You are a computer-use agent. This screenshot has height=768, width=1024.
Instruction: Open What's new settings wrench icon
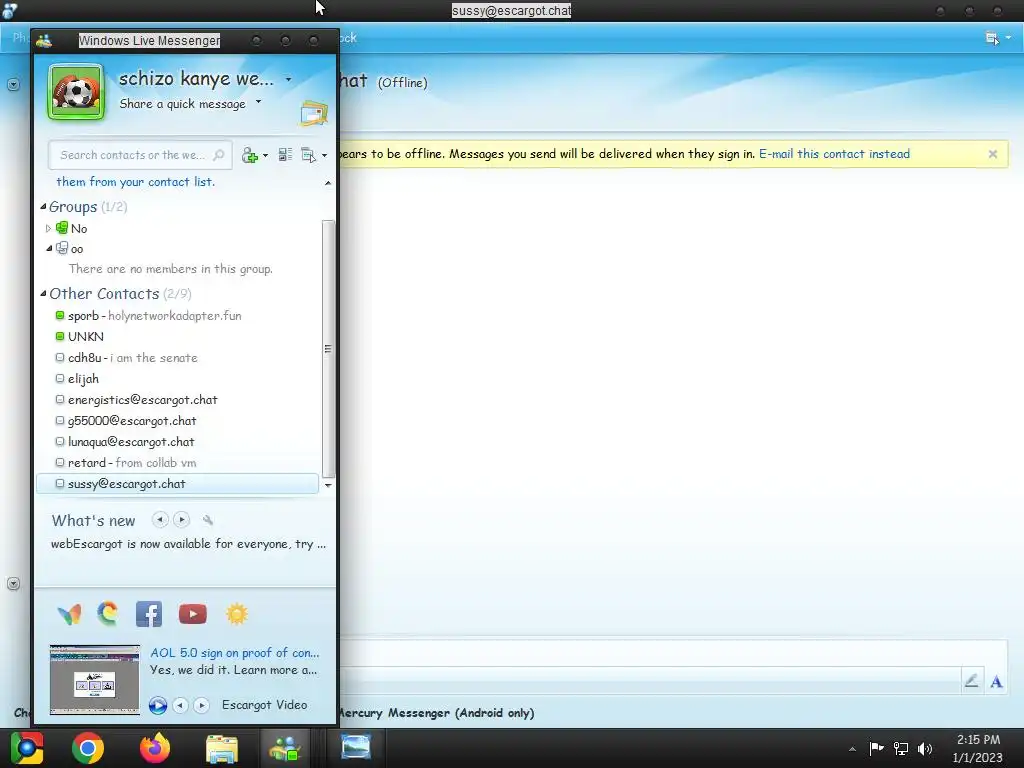[208, 520]
